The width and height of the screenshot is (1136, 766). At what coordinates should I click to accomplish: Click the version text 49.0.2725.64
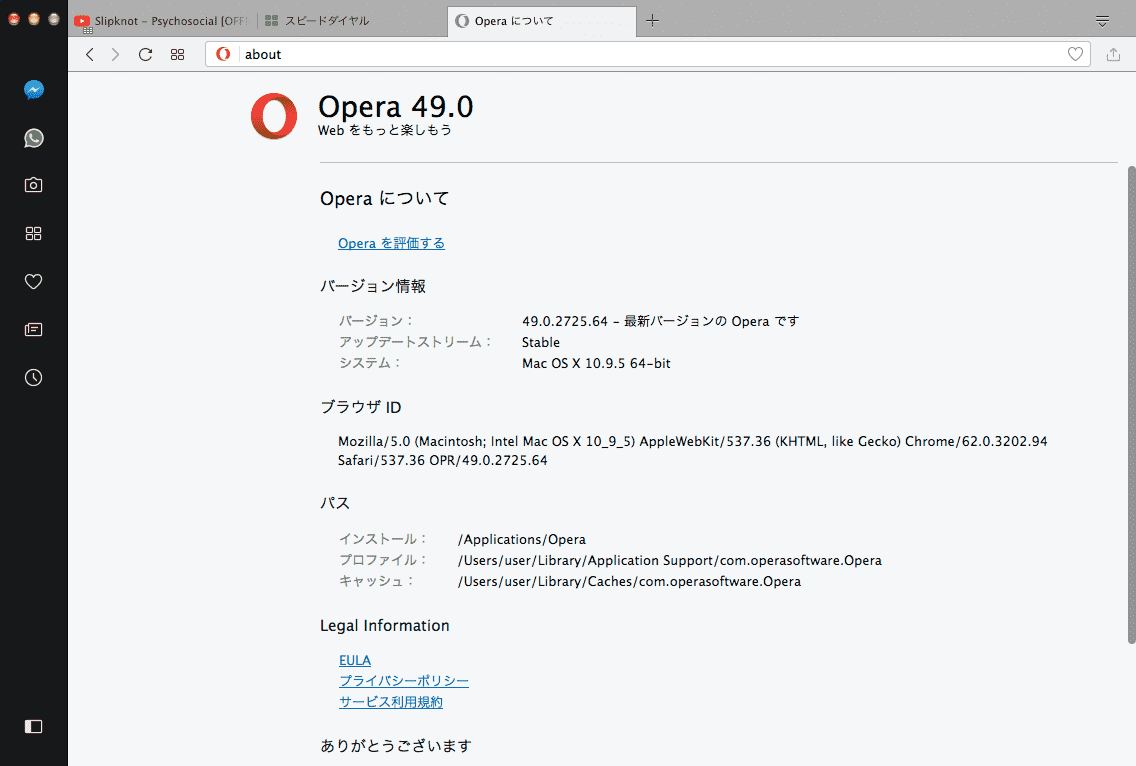[x=565, y=321]
